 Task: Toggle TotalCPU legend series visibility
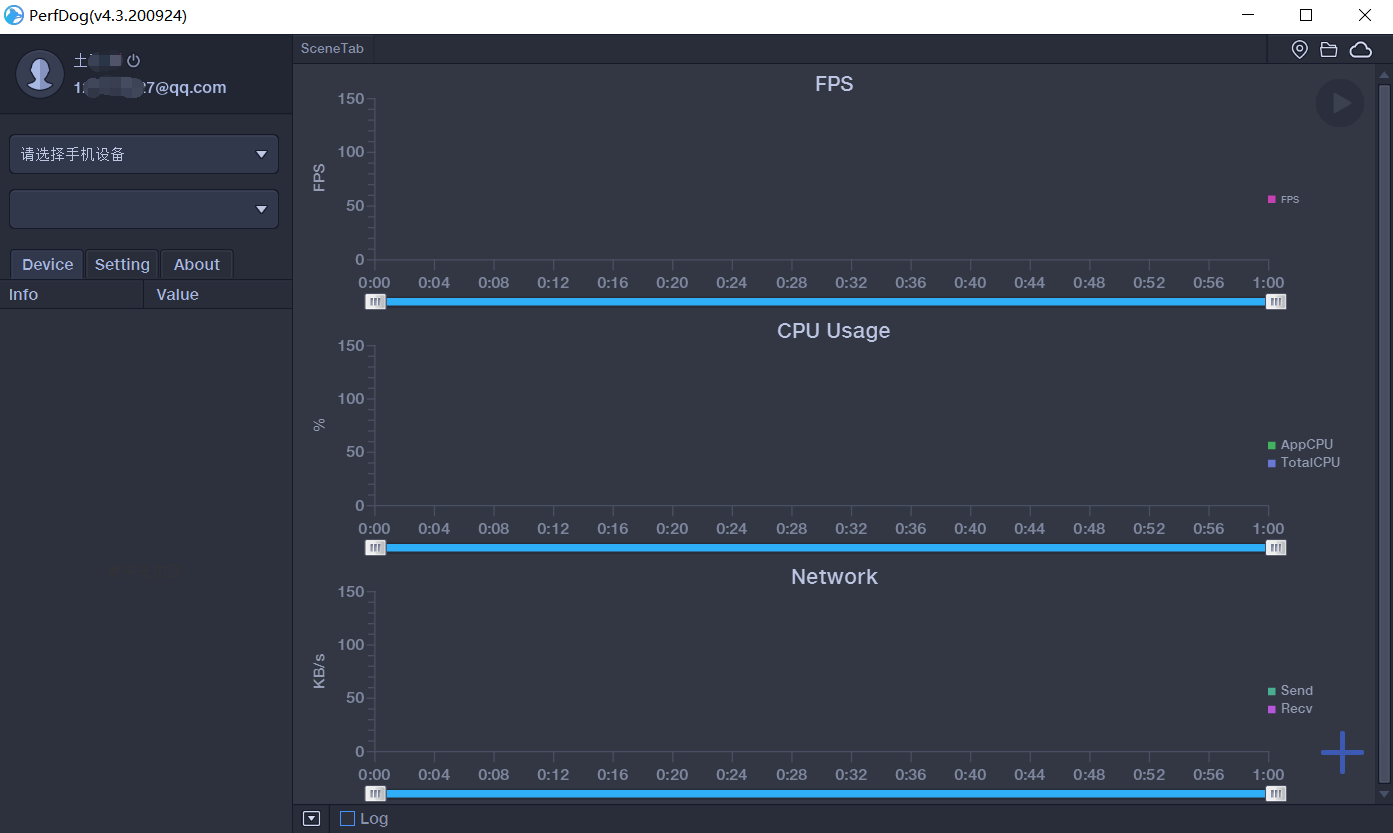coord(1303,463)
